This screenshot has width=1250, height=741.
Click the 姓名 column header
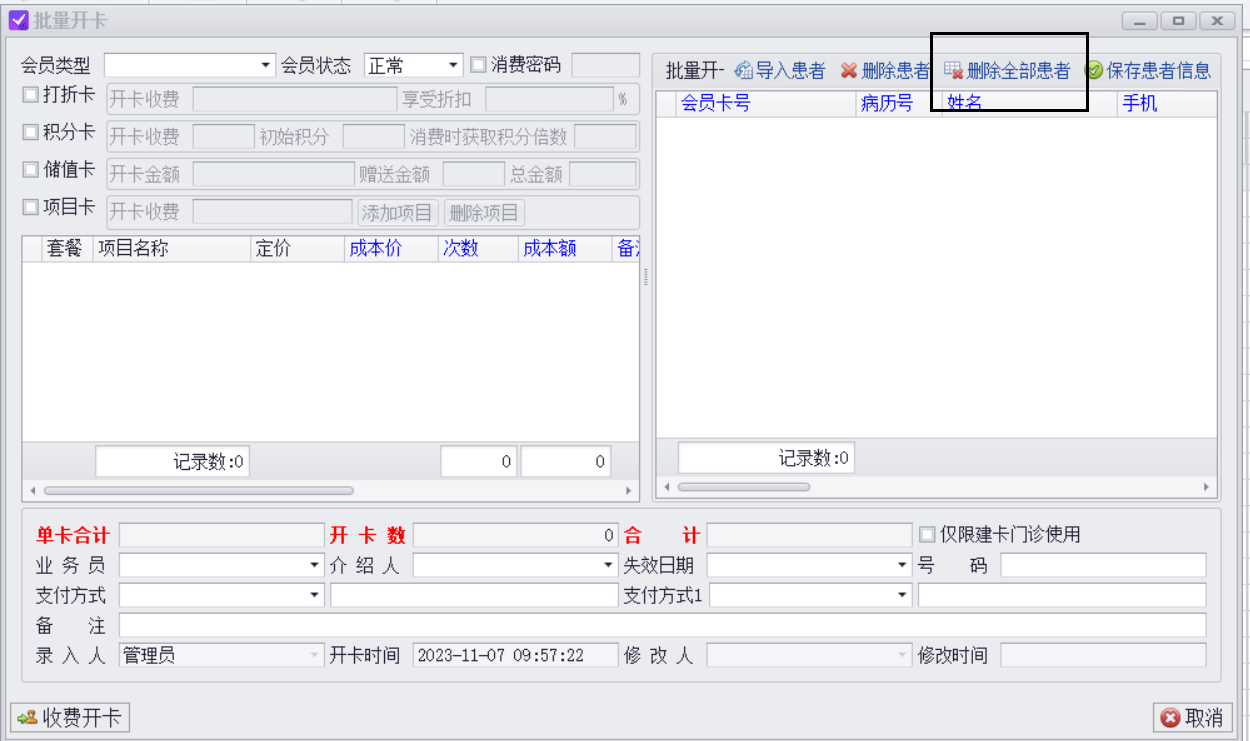tap(1029, 103)
